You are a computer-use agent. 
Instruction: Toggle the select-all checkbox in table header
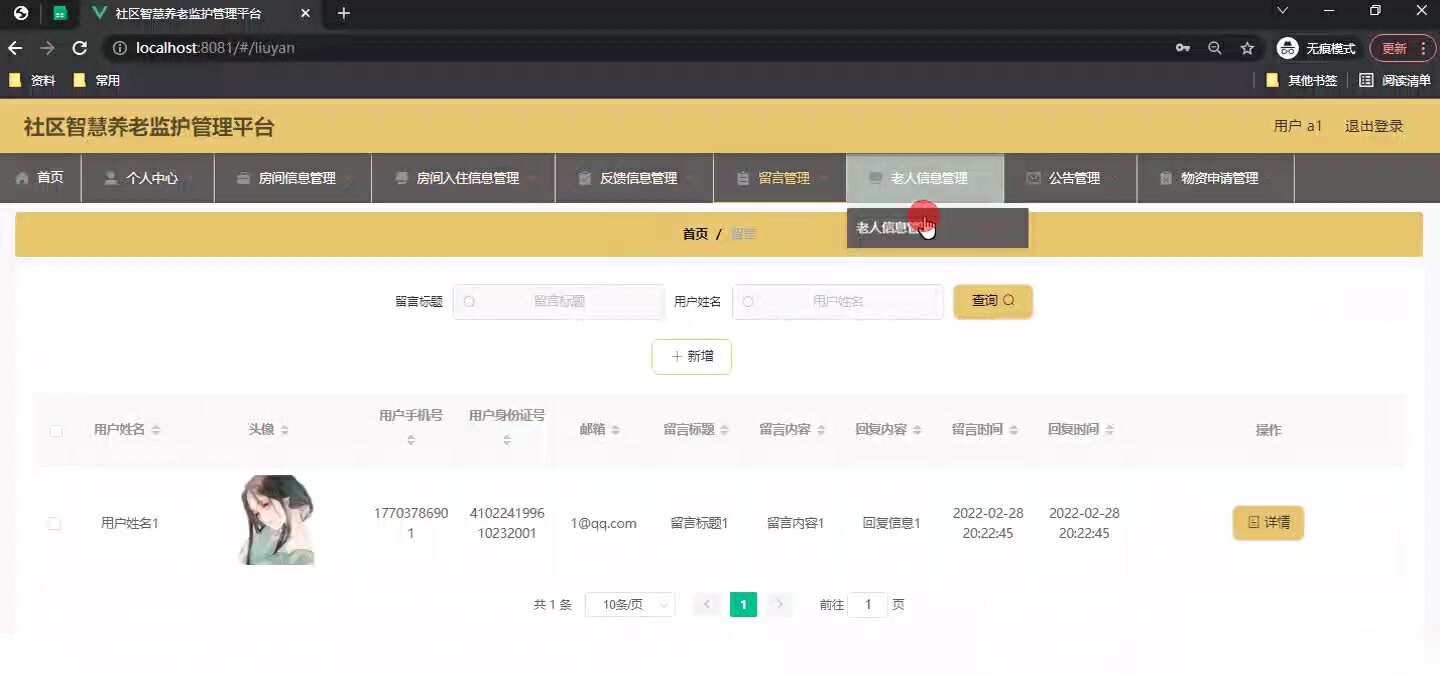(55, 429)
